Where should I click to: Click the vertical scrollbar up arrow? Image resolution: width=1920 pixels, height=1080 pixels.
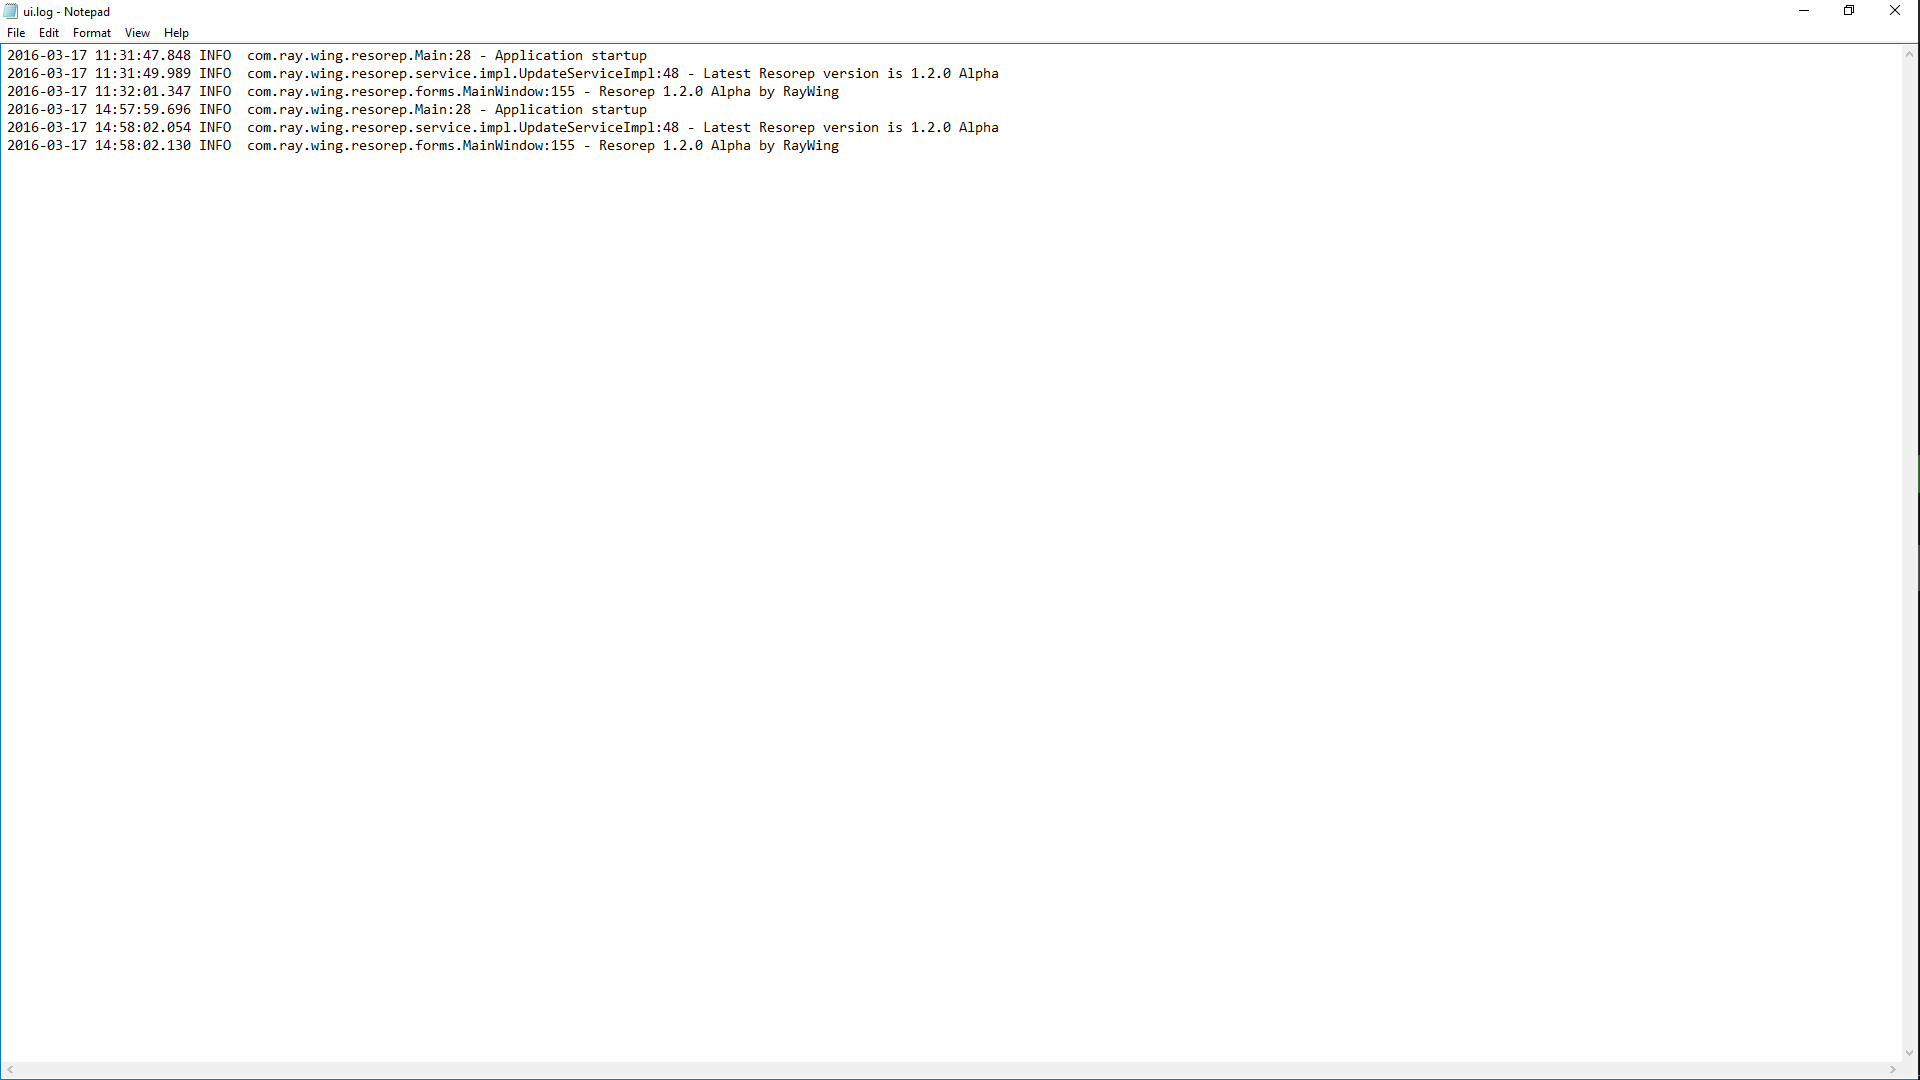pos(1909,54)
